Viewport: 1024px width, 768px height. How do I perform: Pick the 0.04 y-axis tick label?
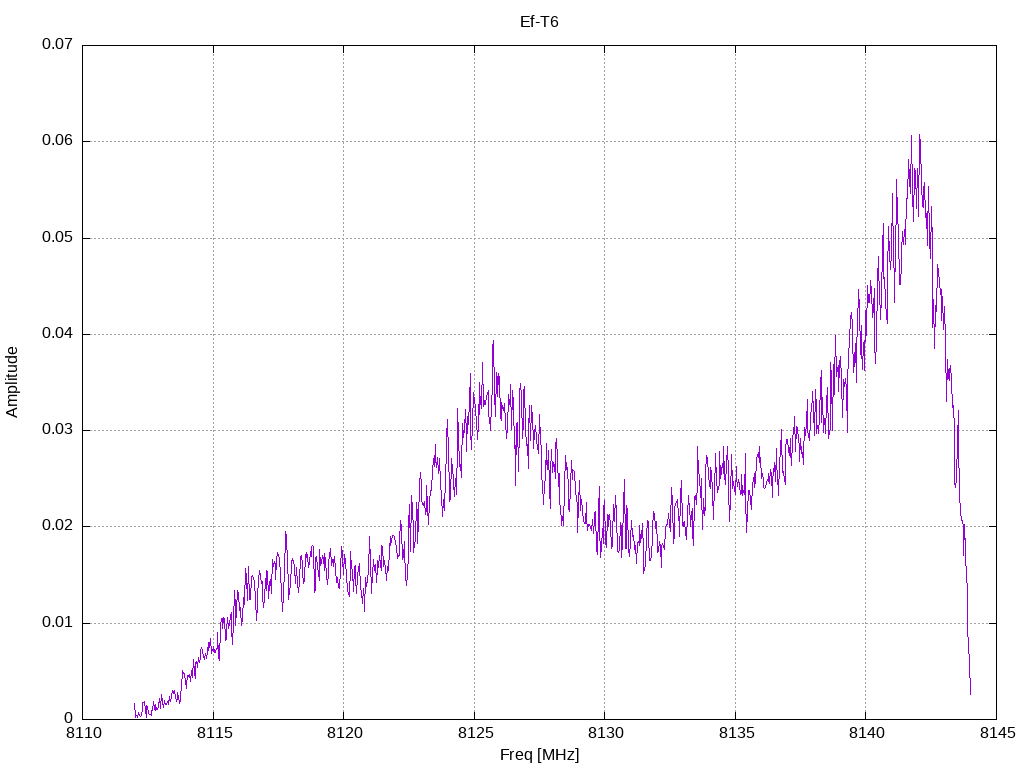coord(57,334)
